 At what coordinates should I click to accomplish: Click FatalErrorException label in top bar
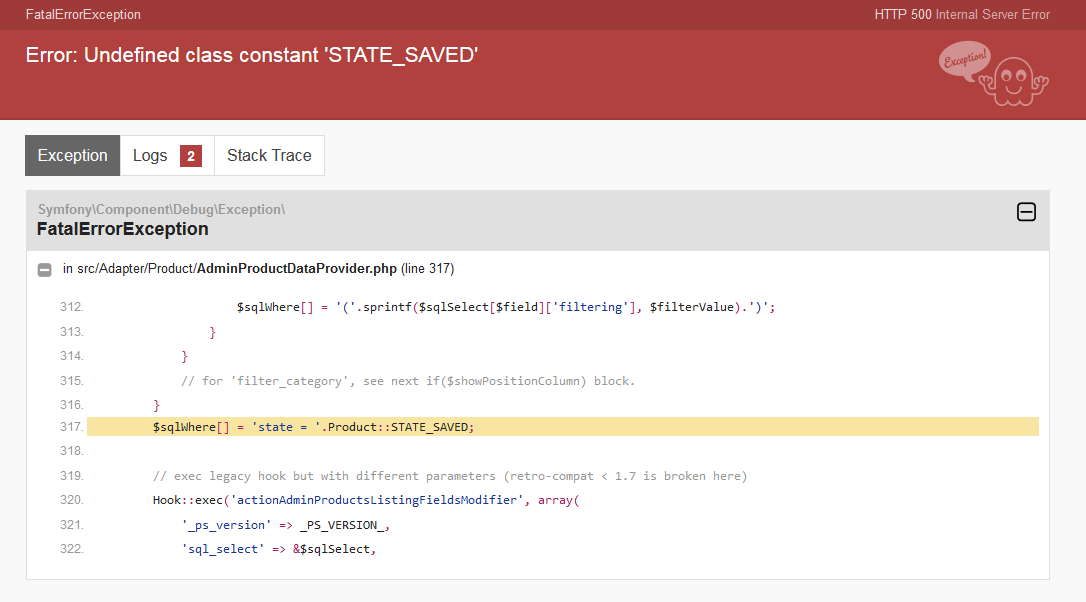[83, 15]
